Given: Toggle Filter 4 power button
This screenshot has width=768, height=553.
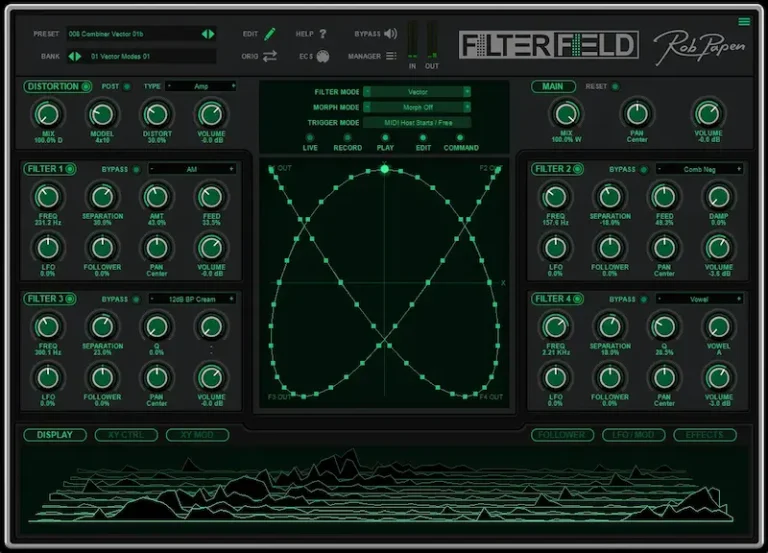Looking at the screenshot, I should coord(577,299).
